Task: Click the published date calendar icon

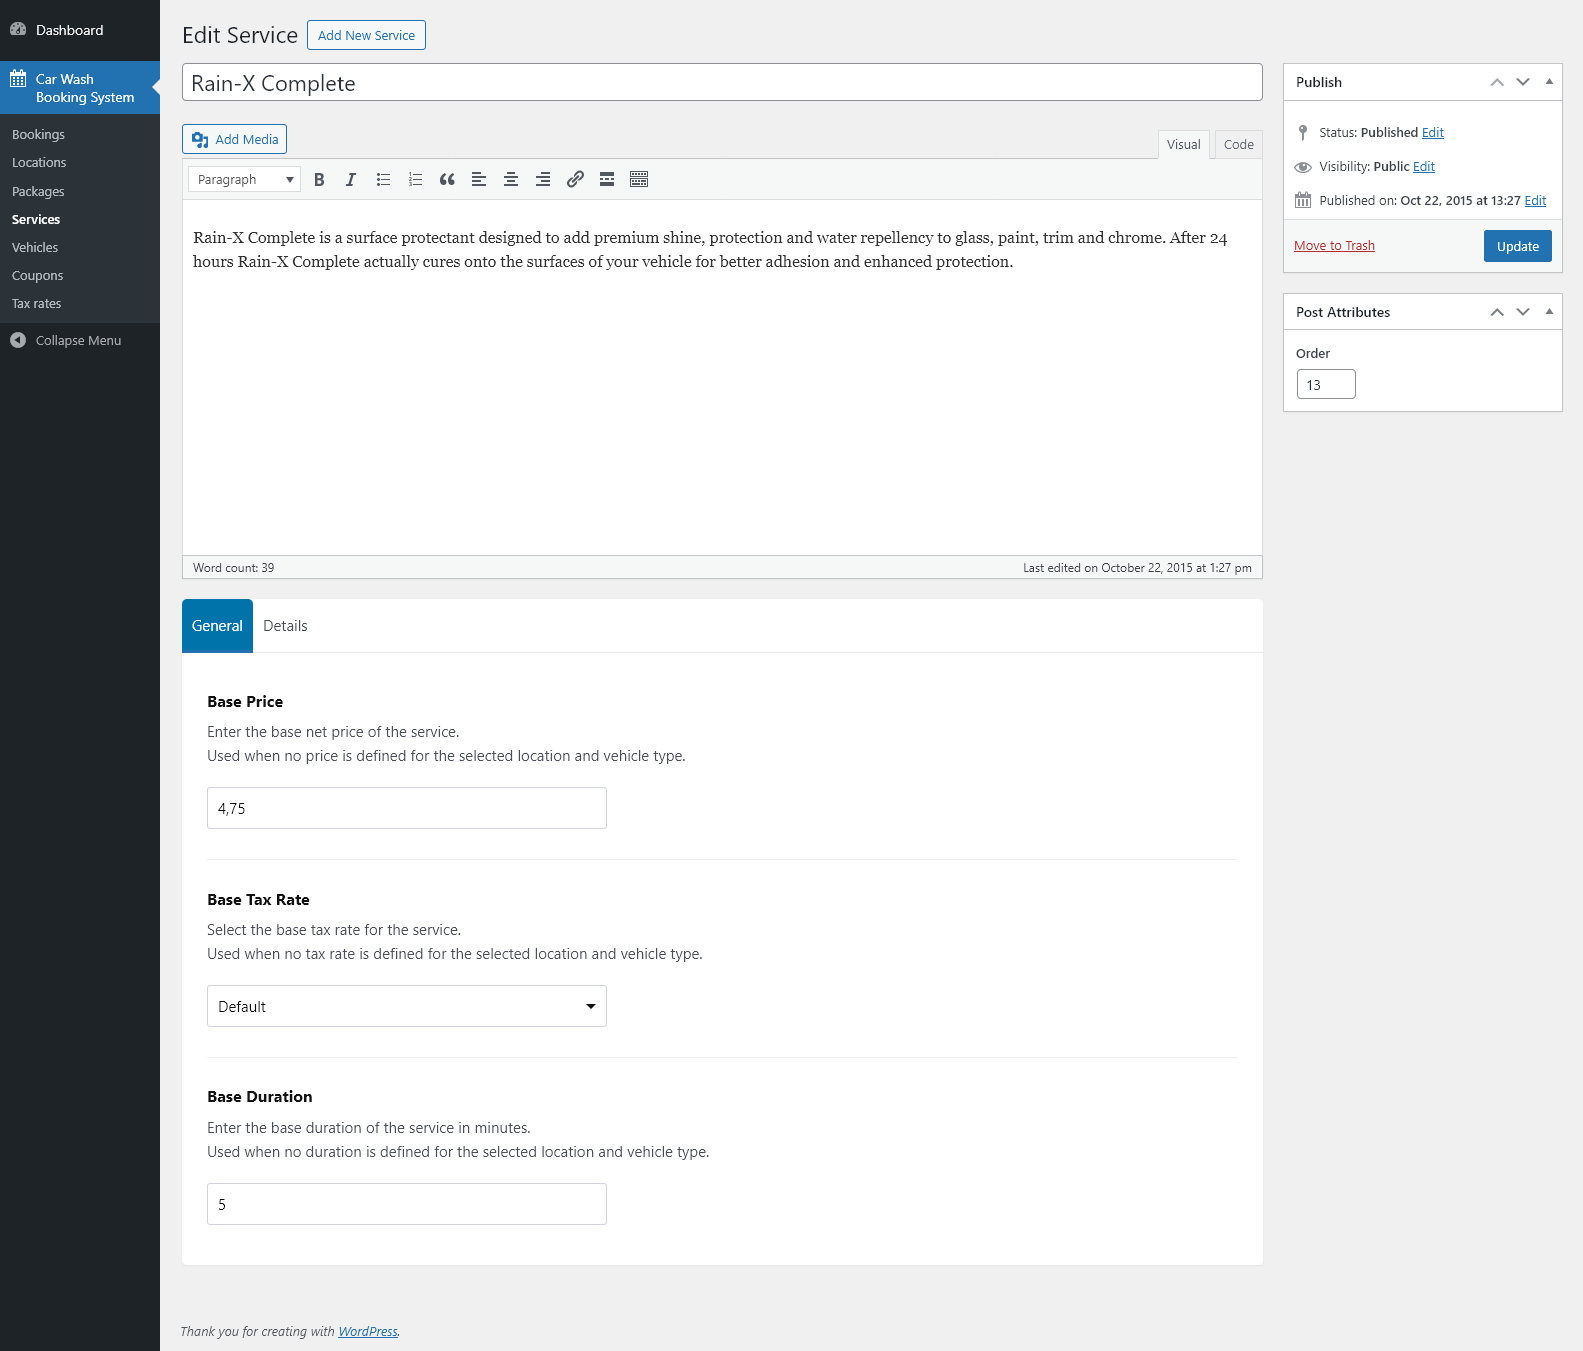Action: [1303, 201]
